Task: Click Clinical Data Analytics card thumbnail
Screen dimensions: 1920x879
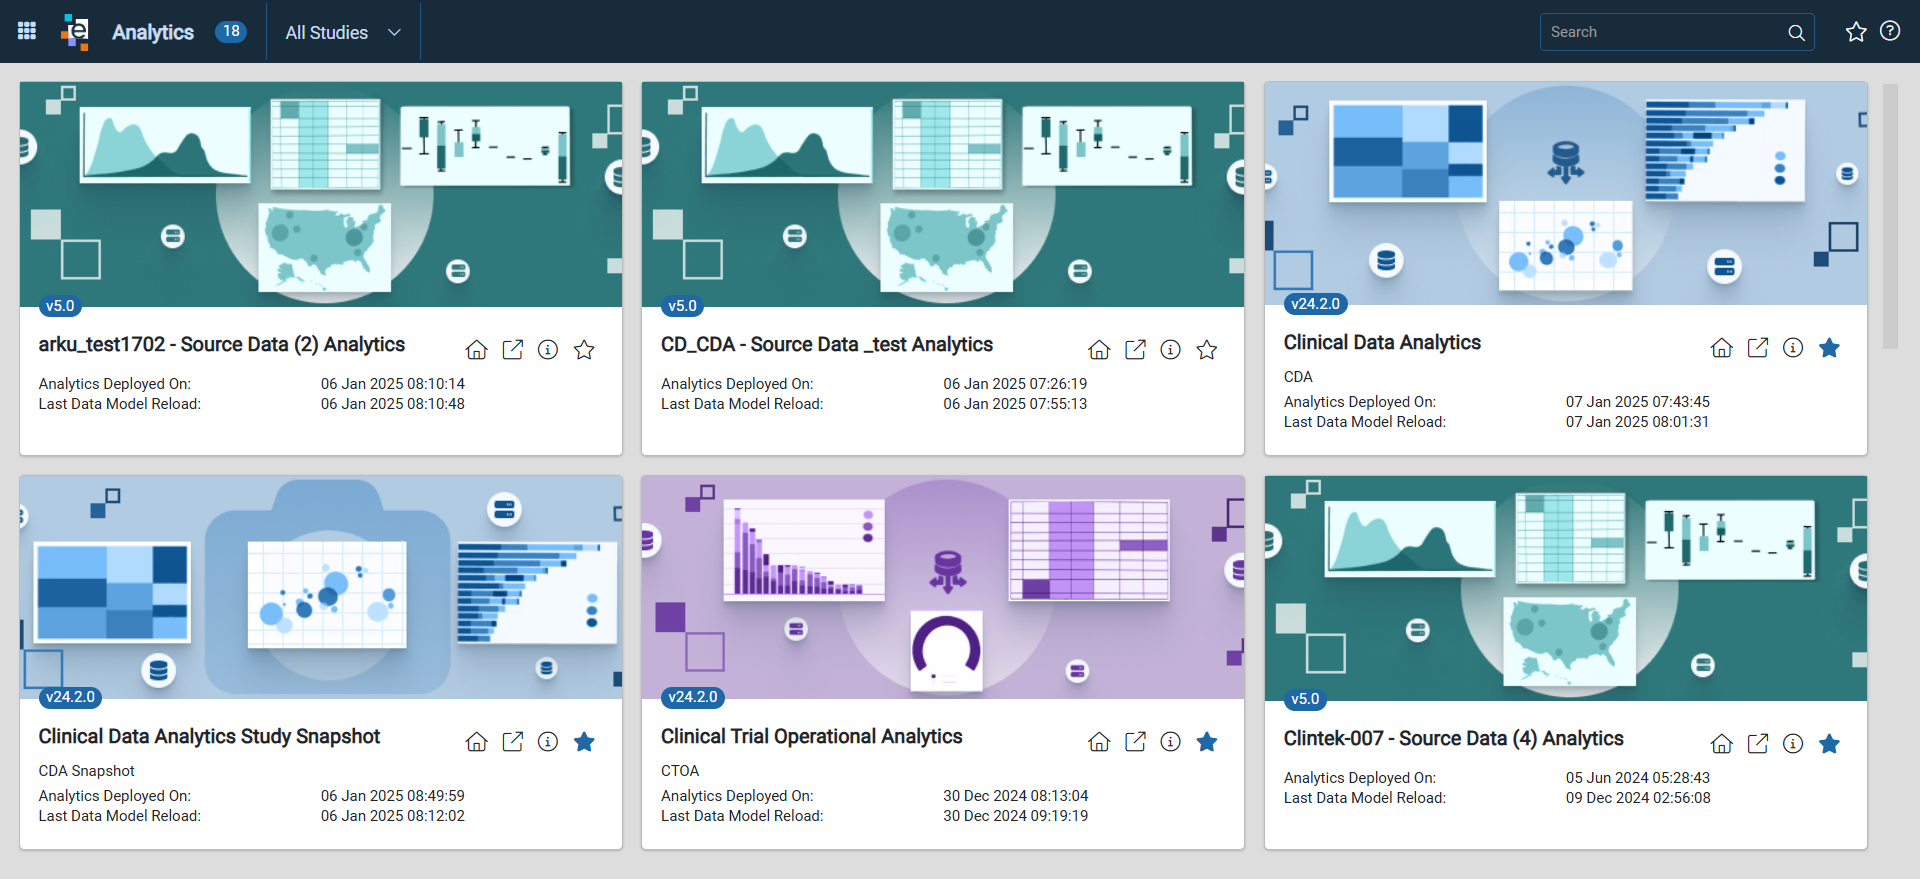Action: pos(1566,193)
